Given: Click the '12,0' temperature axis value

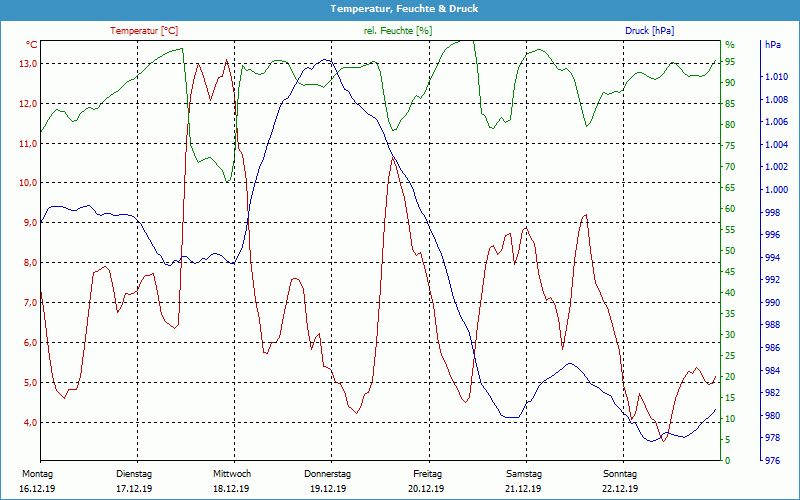Looking at the screenshot, I should pos(28,104).
